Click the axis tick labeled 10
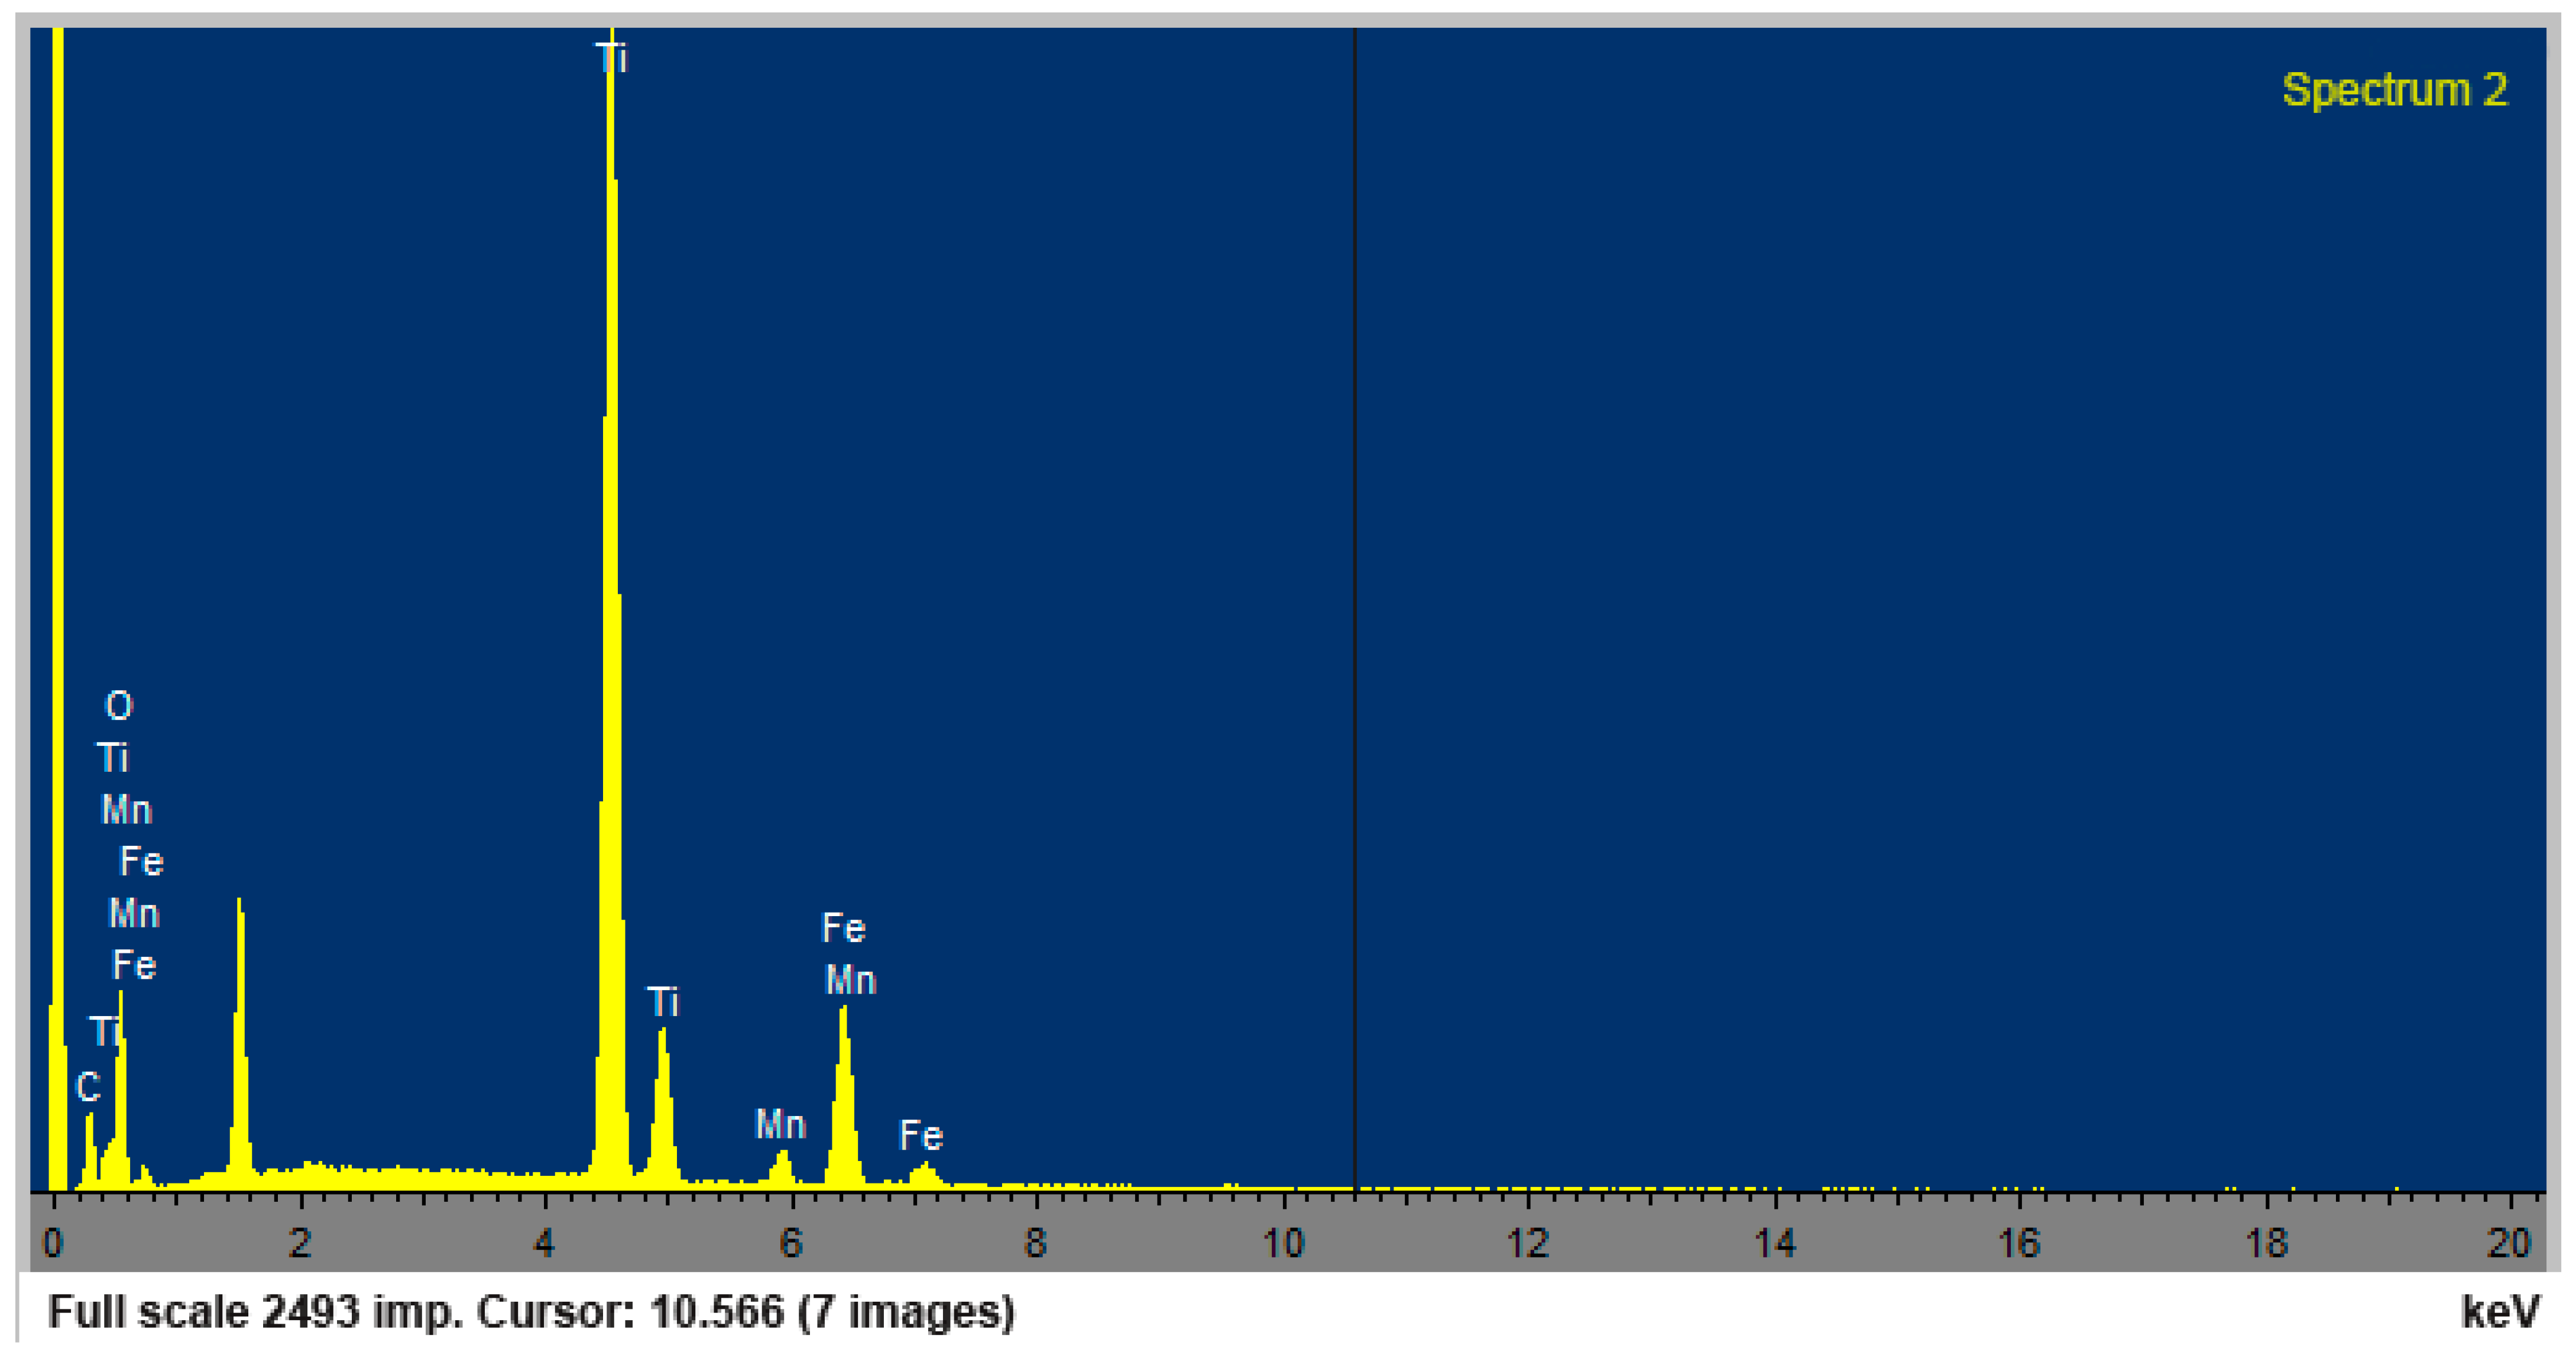2576x1355 pixels. [1283, 1244]
